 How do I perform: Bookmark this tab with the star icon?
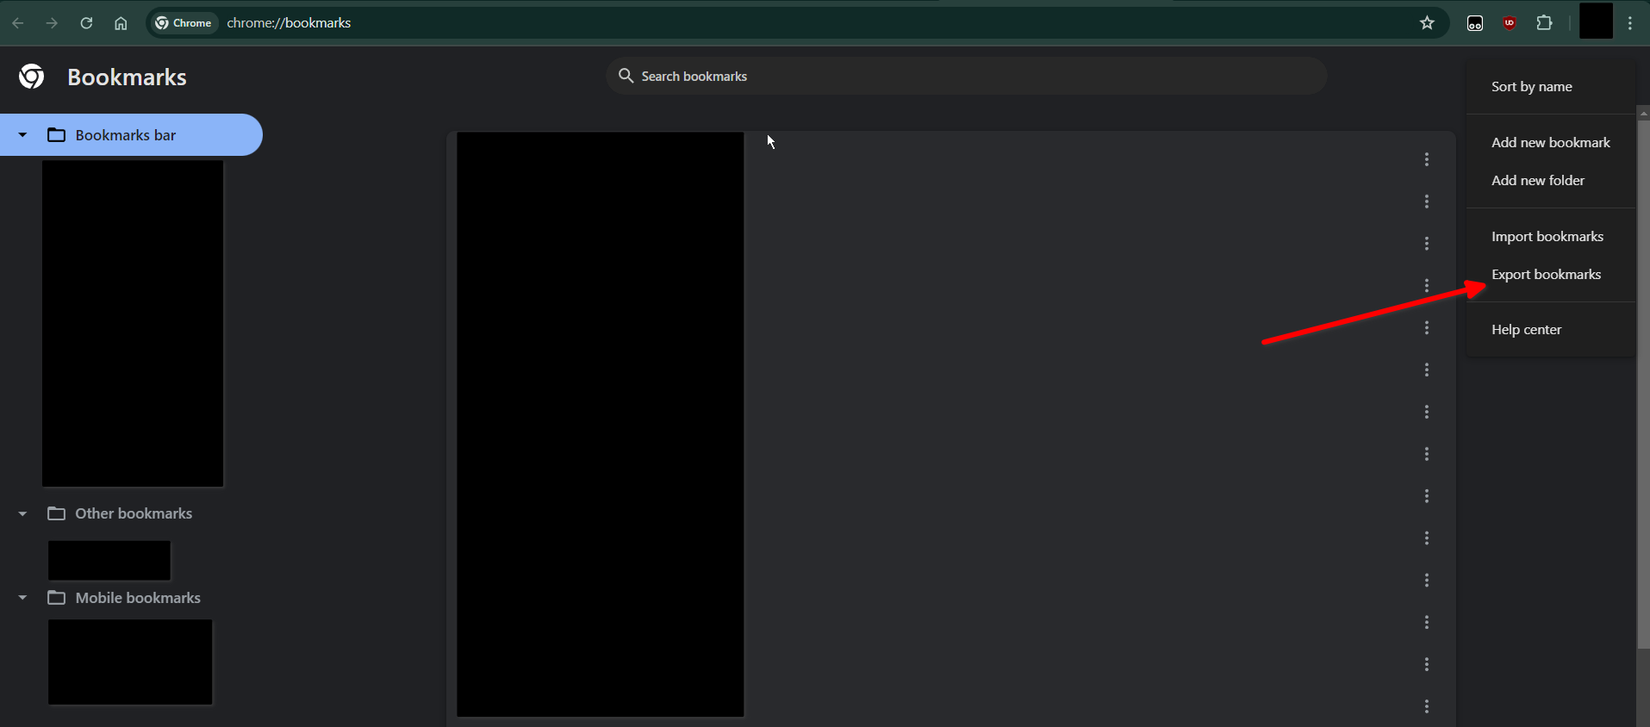click(1427, 23)
